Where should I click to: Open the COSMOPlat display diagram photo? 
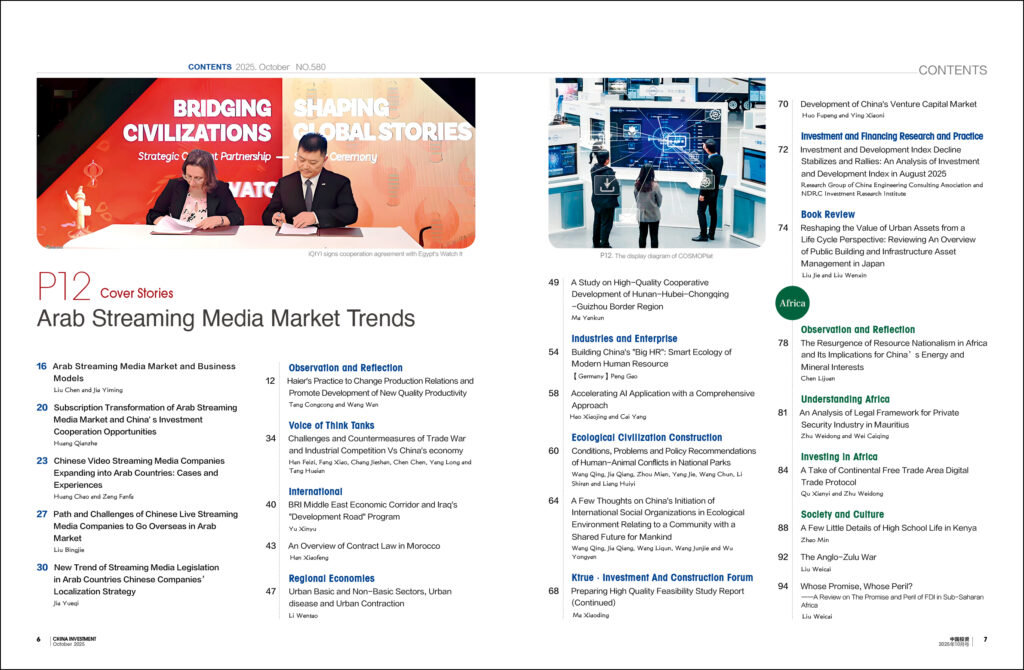(x=656, y=162)
